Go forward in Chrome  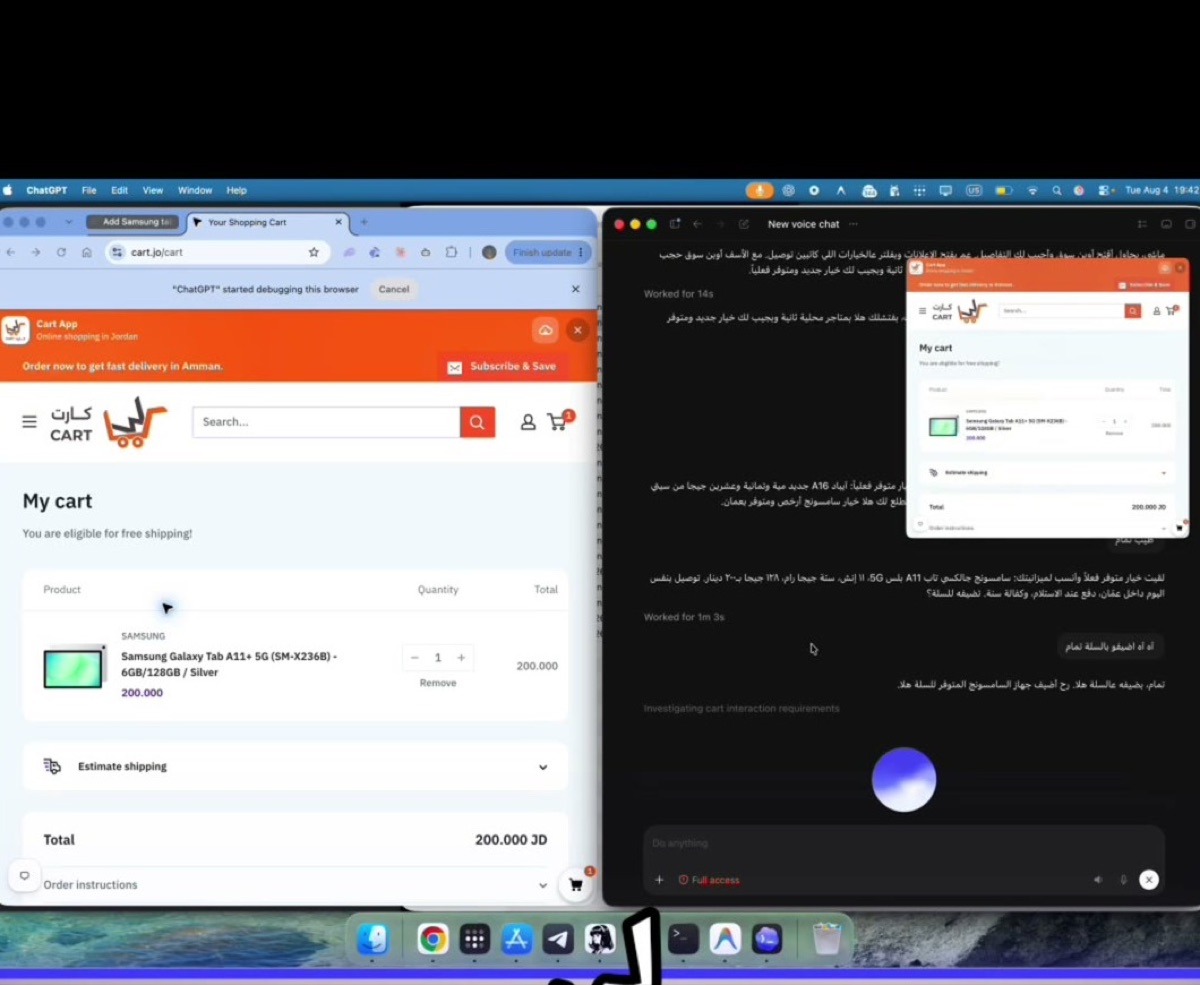click(x=36, y=253)
